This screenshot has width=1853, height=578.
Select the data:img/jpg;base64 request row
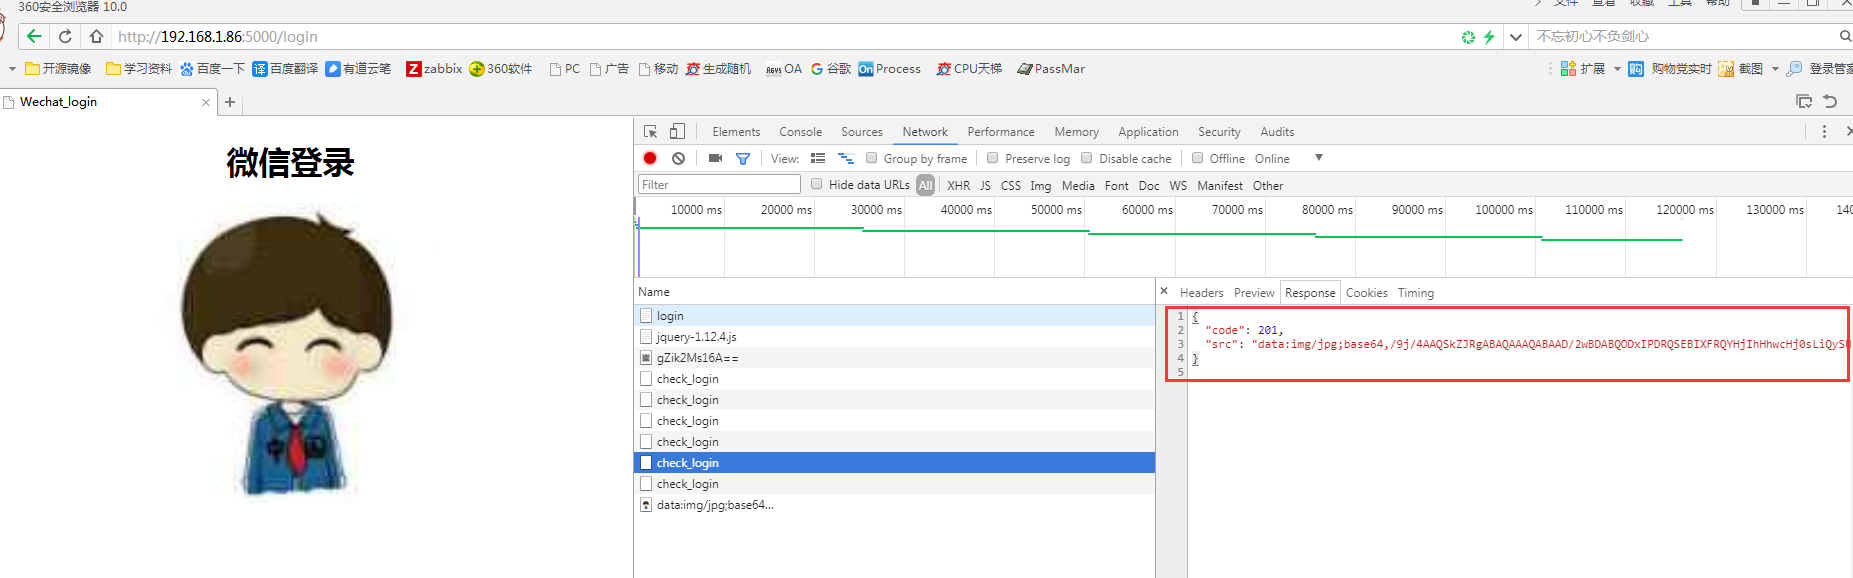click(x=894, y=505)
